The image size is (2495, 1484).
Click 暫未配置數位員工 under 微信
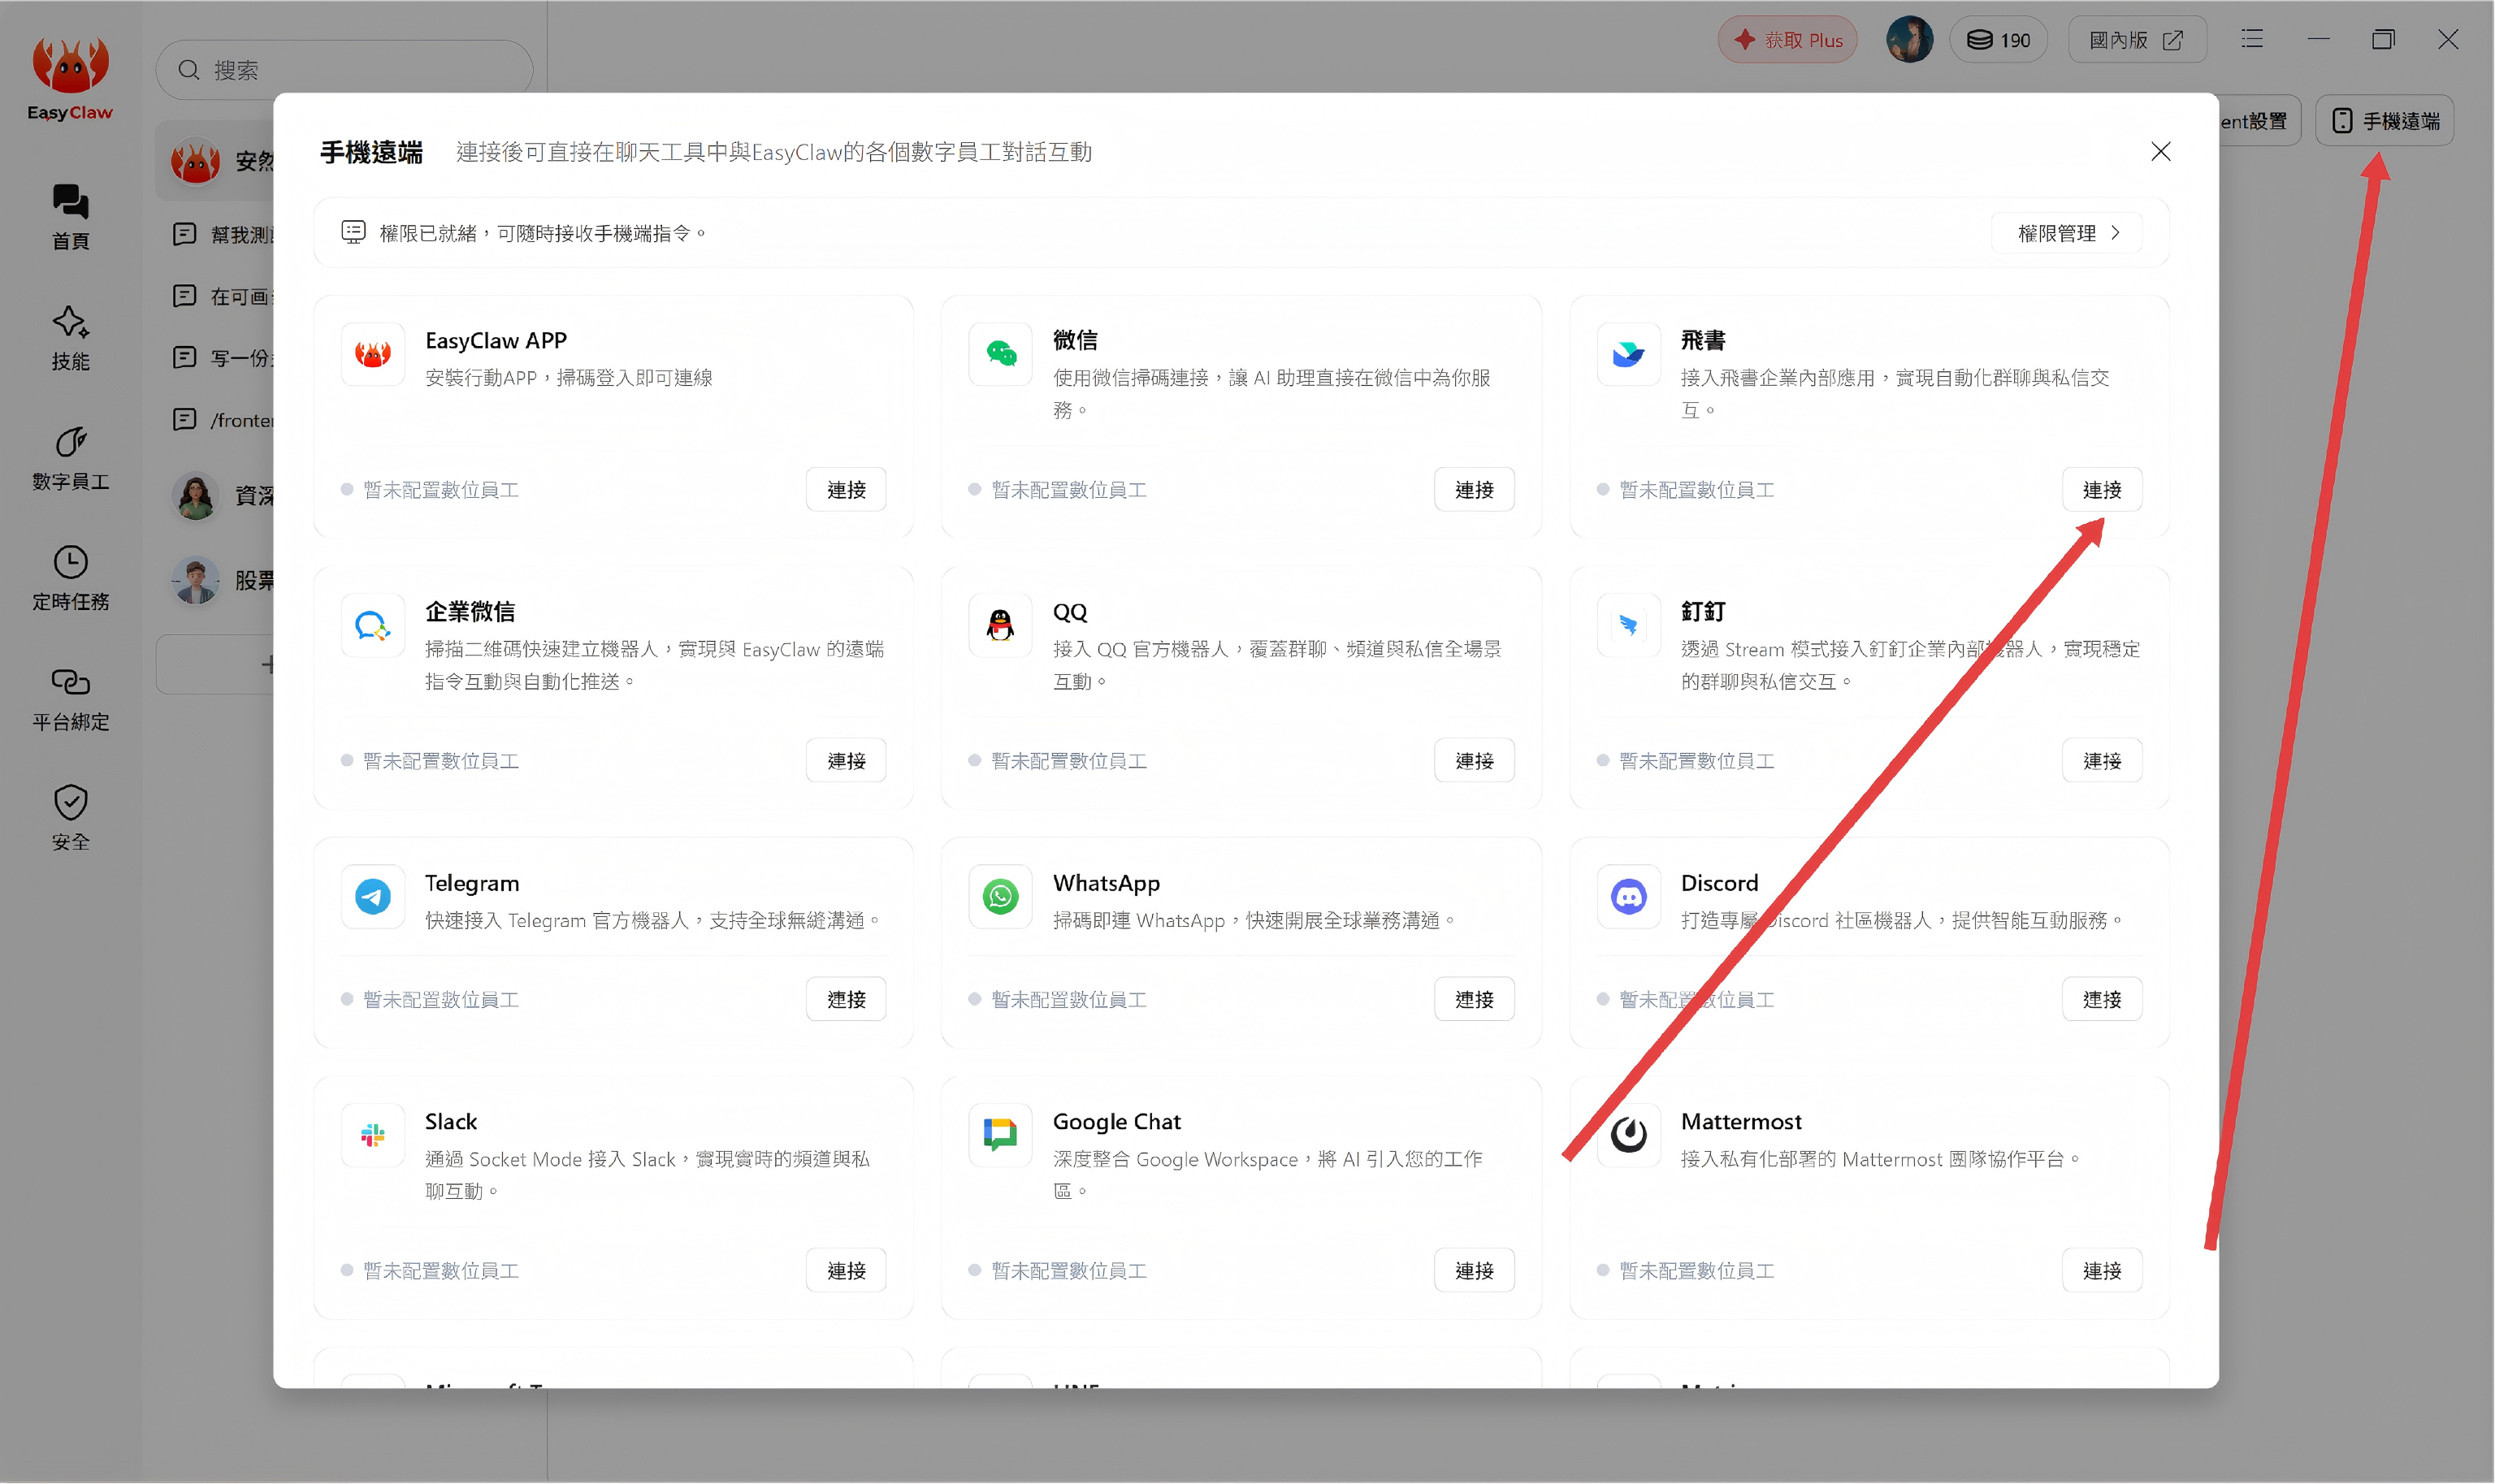tap(1068, 490)
